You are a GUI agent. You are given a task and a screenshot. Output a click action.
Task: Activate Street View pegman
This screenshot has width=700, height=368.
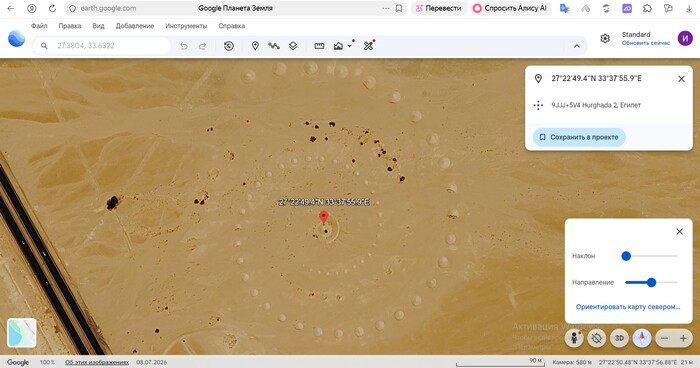coord(574,338)
